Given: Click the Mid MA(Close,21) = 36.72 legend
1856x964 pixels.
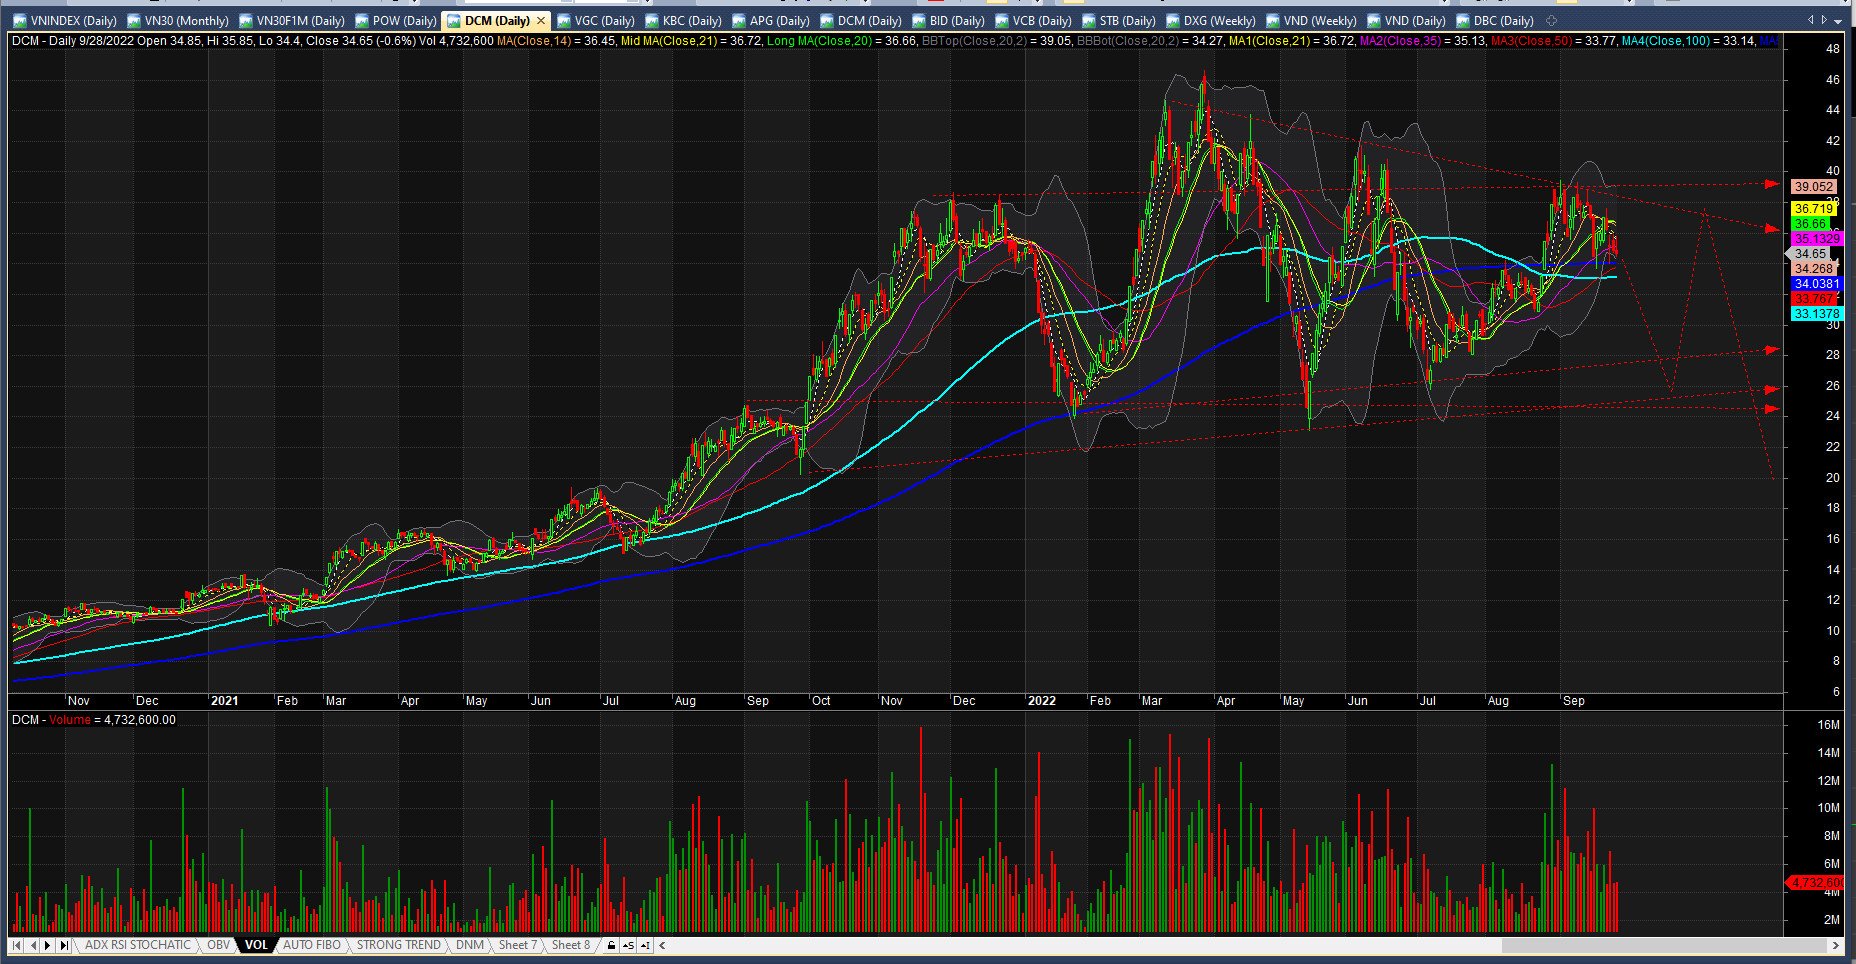Looking at the screenshot, I should (x=691, y=41).
